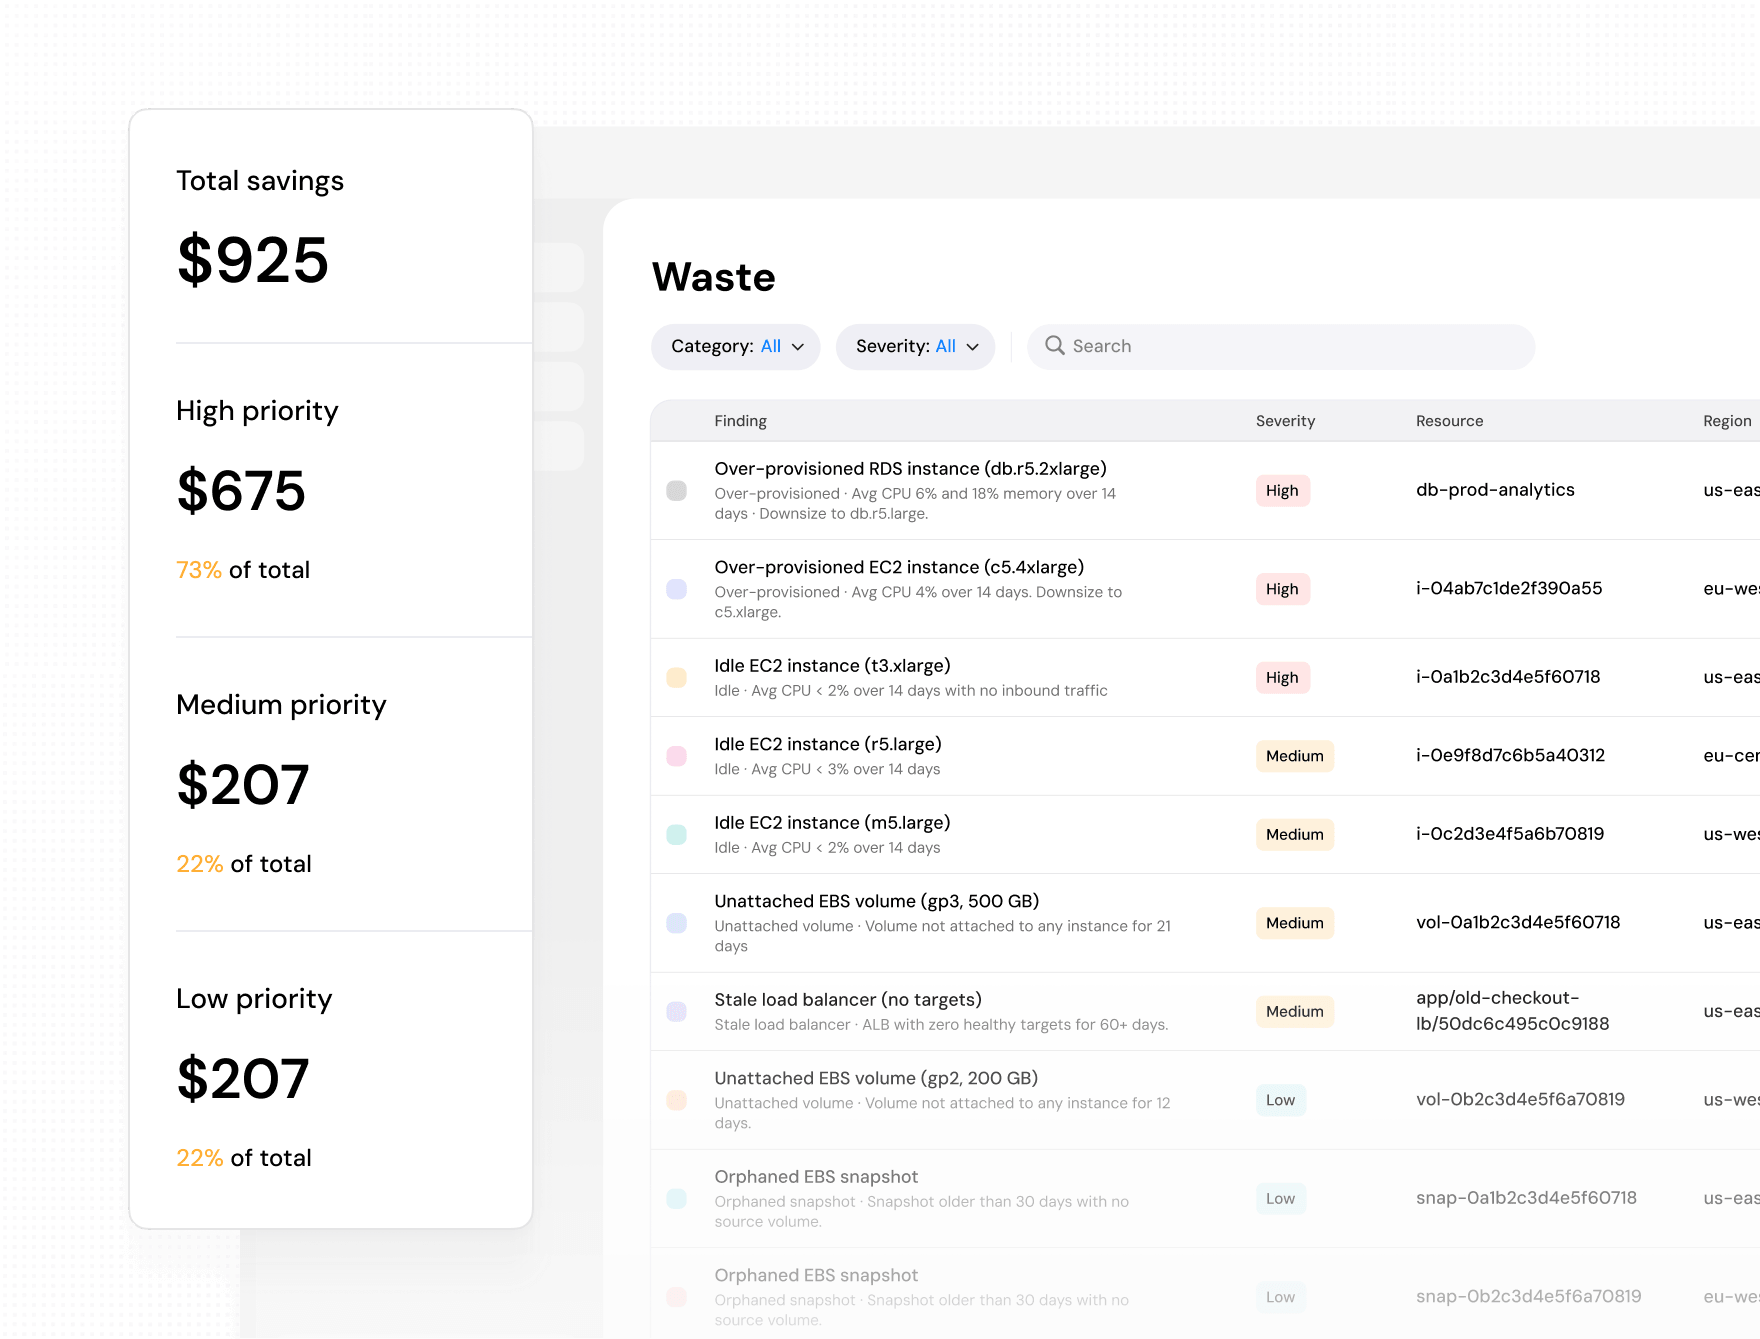Click resource vol-0a1b2c3d4e5f60718

pos(1518,923)
